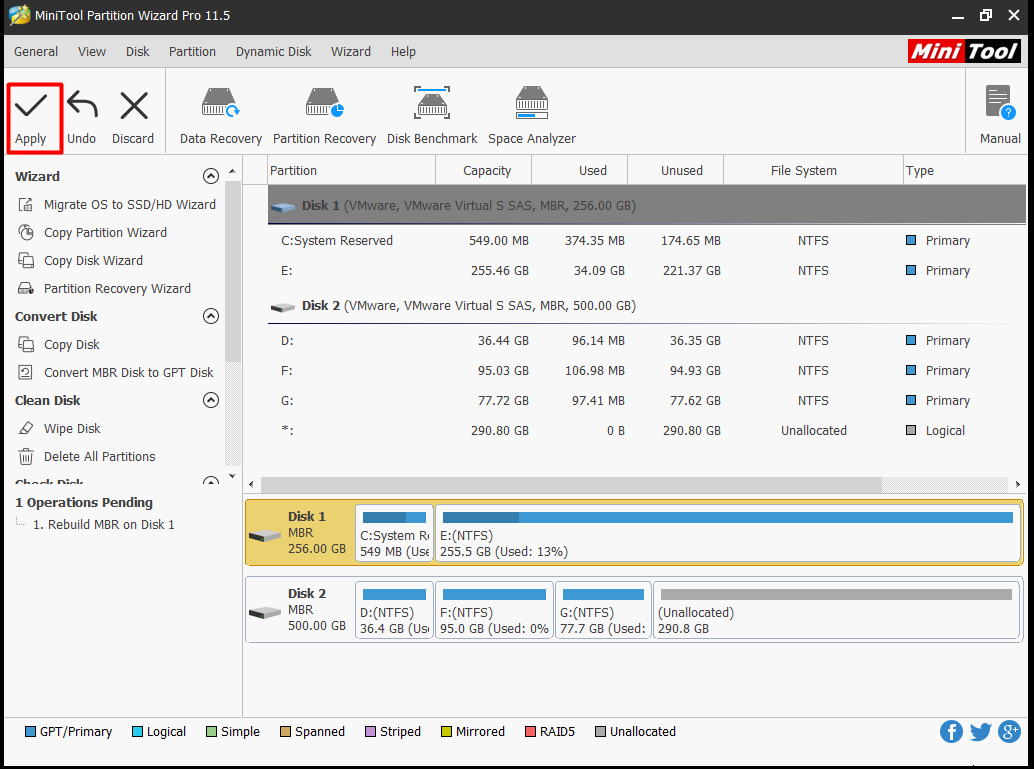This screenshot has width=1034, height=769.
Task: Select the pending Rebuild MBR operation
Action: pyautogui.click(x=104, y=525)
